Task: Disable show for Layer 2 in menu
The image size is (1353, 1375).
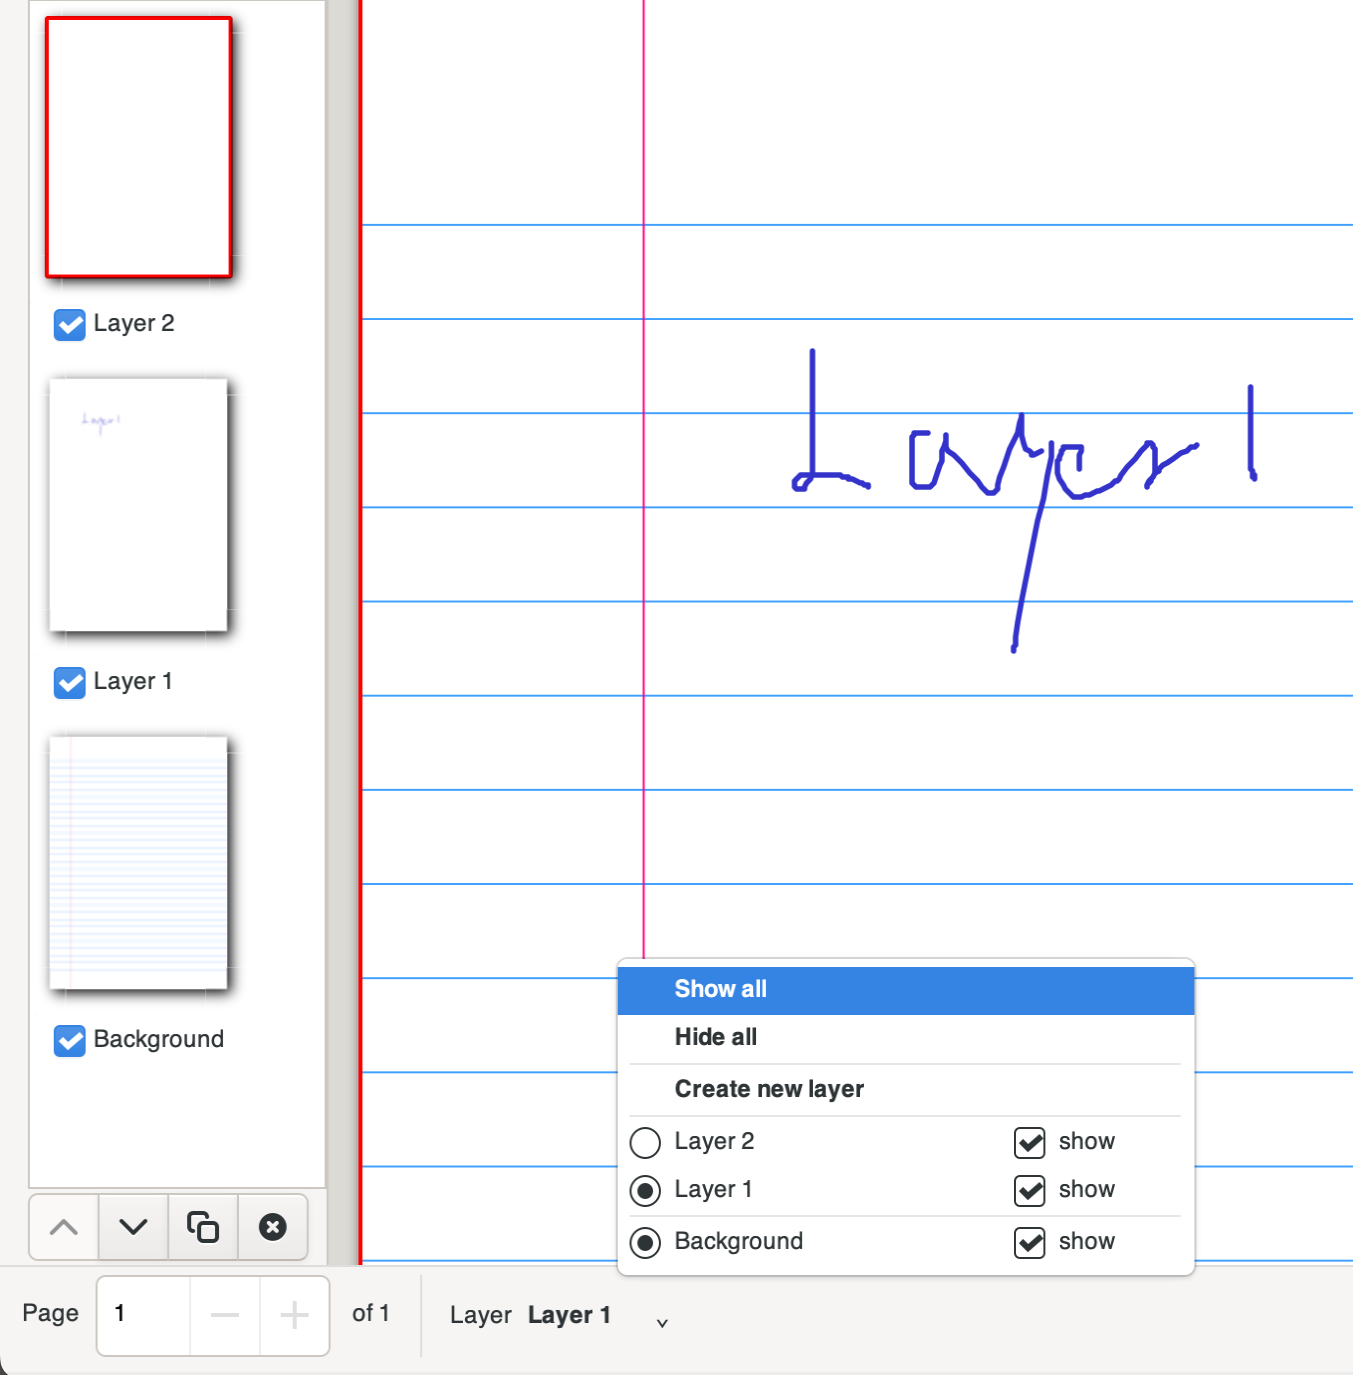Action: pyautogui.click(x=1029, y=1142)
